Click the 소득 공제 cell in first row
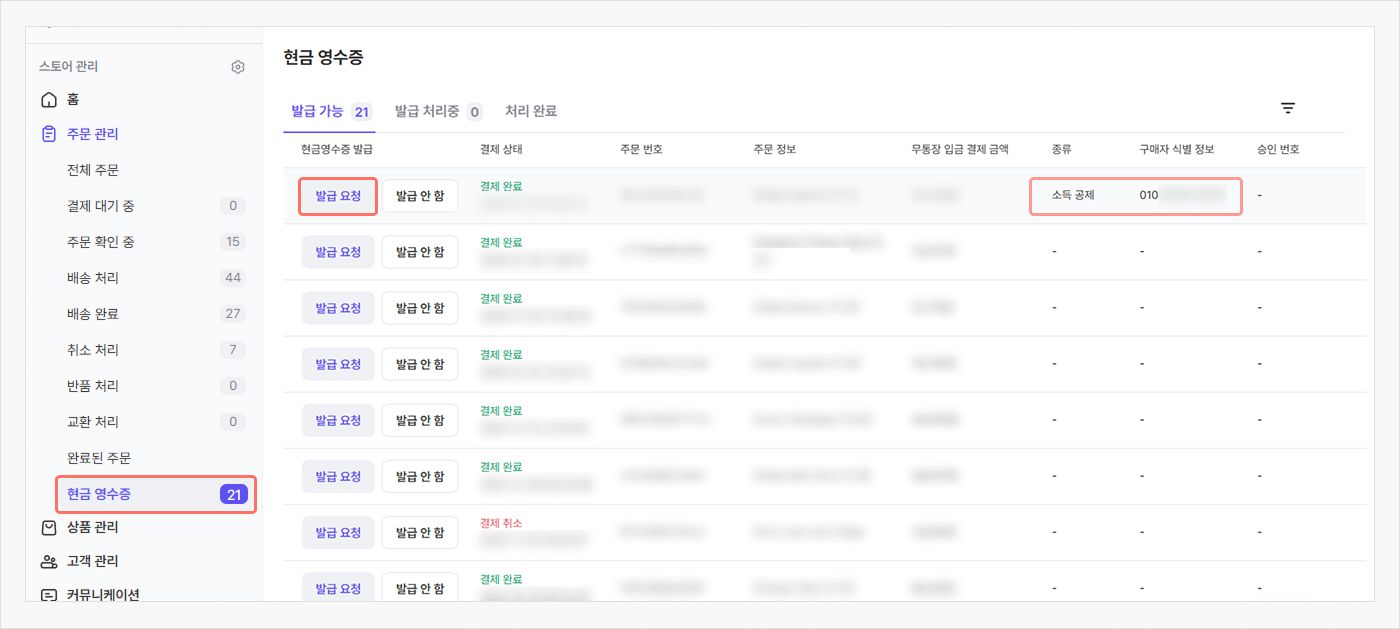This screenshot has width=1400, height=629. click(x=1073, y=196)
